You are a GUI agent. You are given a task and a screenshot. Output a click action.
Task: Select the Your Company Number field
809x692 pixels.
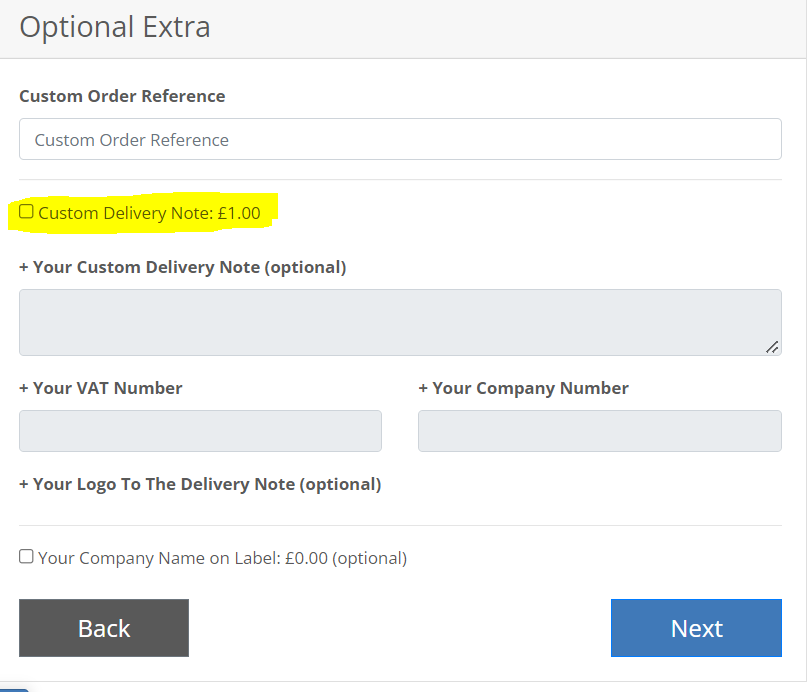pos(600,431)
